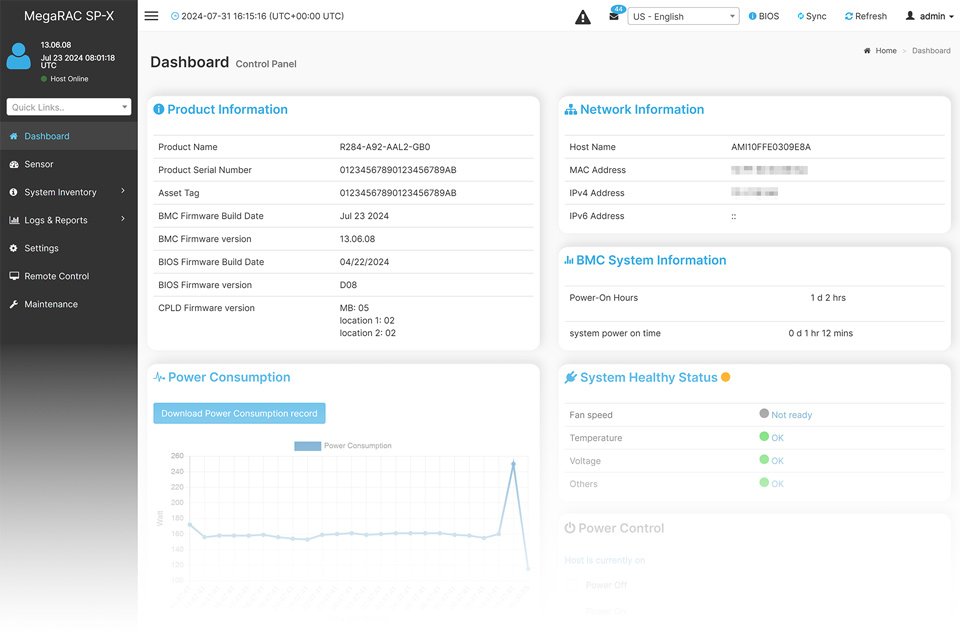Open the Quick Links dropdown
This screenshot has height=632, width=960.
pyautogui.click(x=69, y=107)
